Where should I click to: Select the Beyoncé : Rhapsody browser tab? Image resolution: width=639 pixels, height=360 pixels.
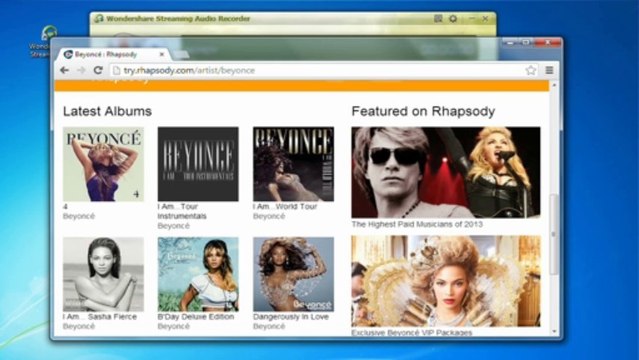(x=113, y=54)
